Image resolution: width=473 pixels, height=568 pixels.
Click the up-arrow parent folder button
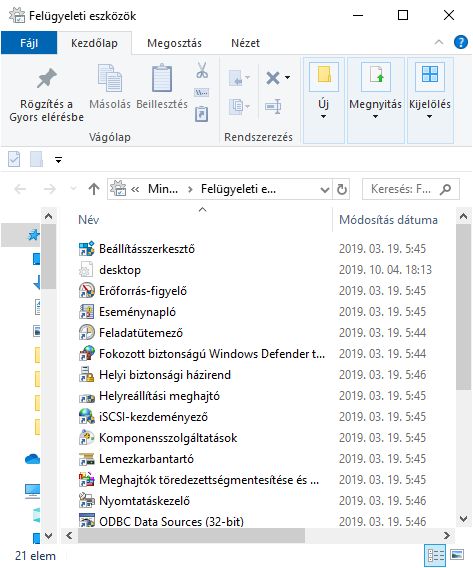(94, 189)
